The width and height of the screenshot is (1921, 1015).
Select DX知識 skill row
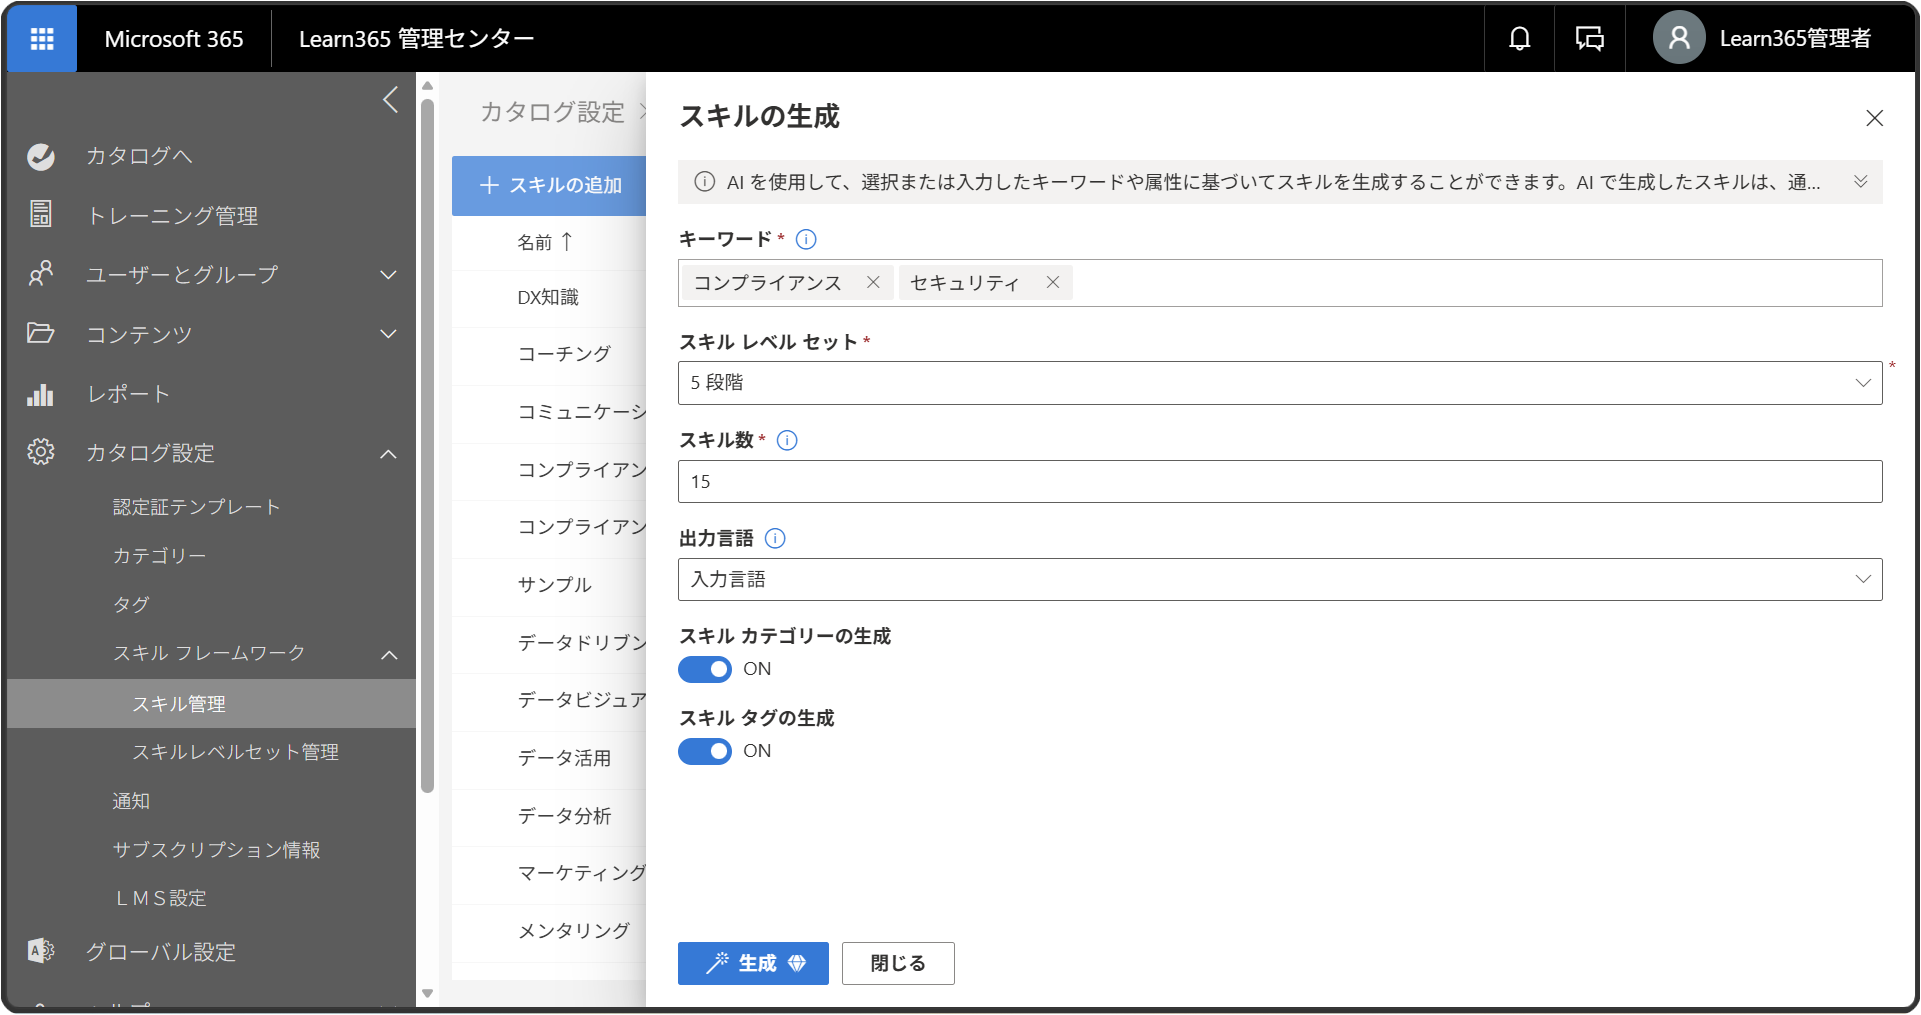click(548, 297)
